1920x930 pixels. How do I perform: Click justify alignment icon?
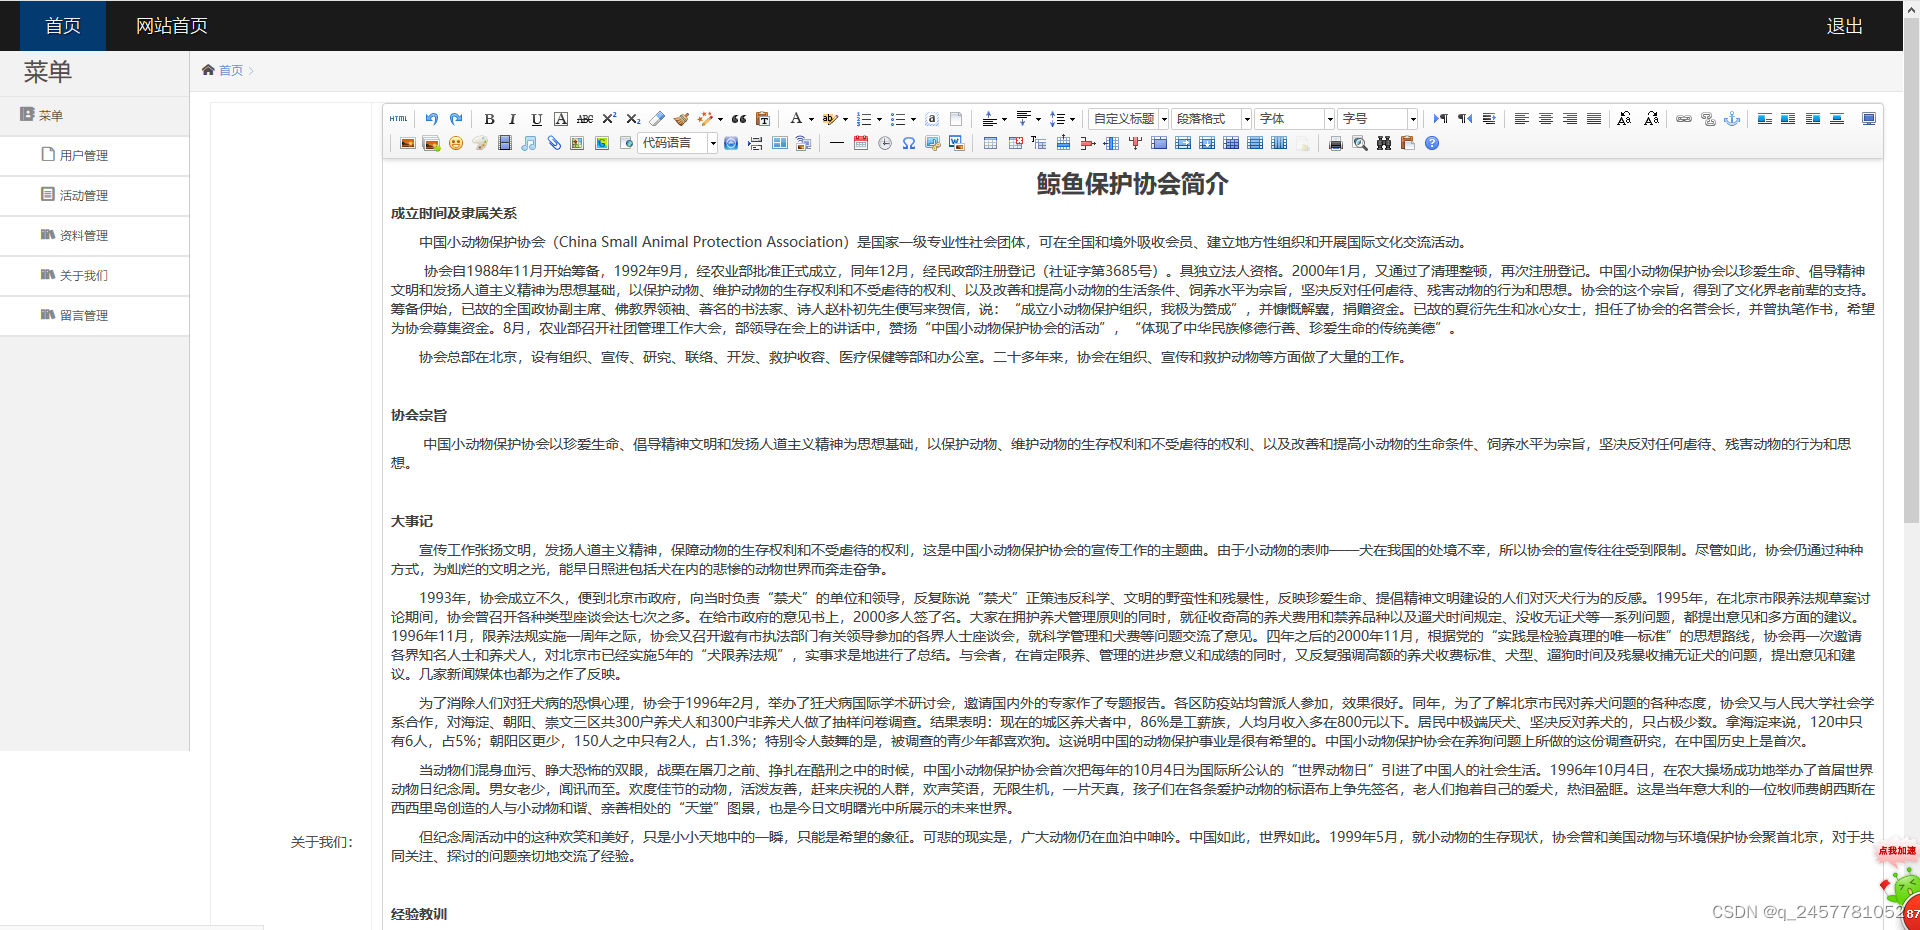click(1594, 119)
